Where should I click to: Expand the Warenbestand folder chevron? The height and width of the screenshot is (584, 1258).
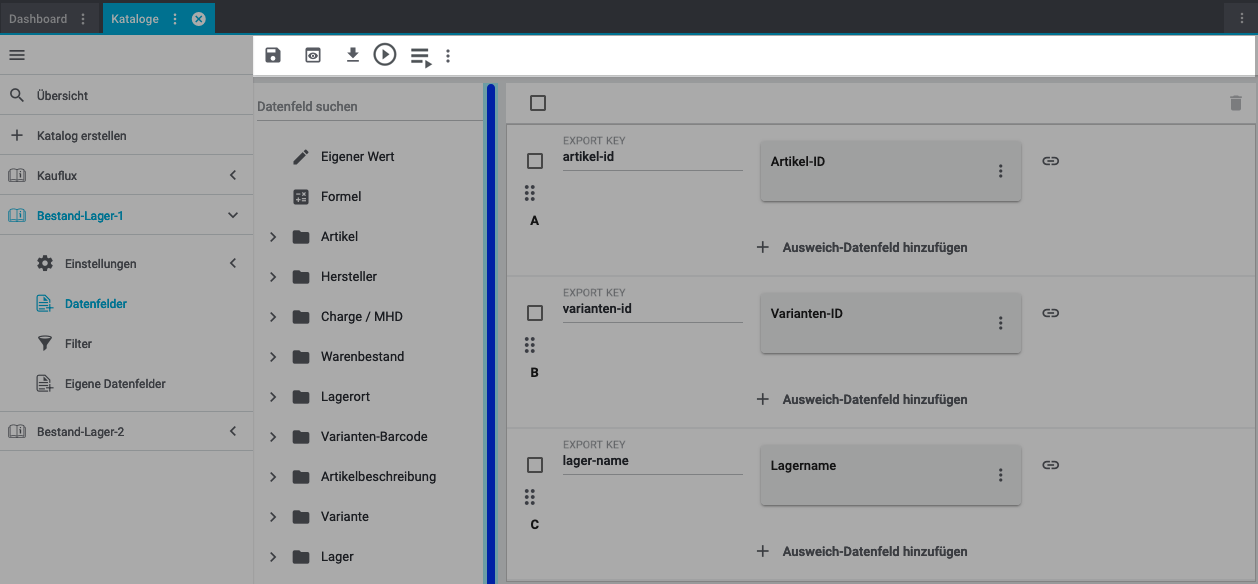coord(273,357)
